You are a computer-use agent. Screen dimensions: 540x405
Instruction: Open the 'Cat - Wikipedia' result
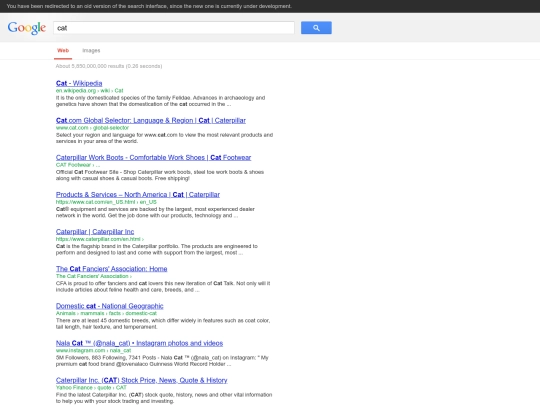[x=79, y=83]
